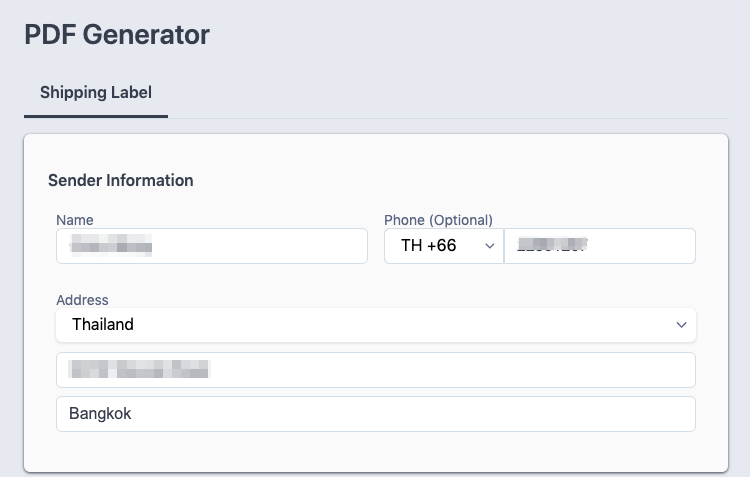Focus the street address field above Bangkok
Viewport: 750px width, 477px height.
tap(376, 370)
